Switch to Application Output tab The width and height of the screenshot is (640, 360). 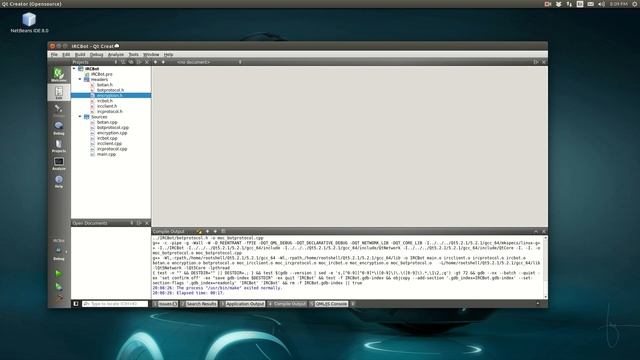[243, 304]
